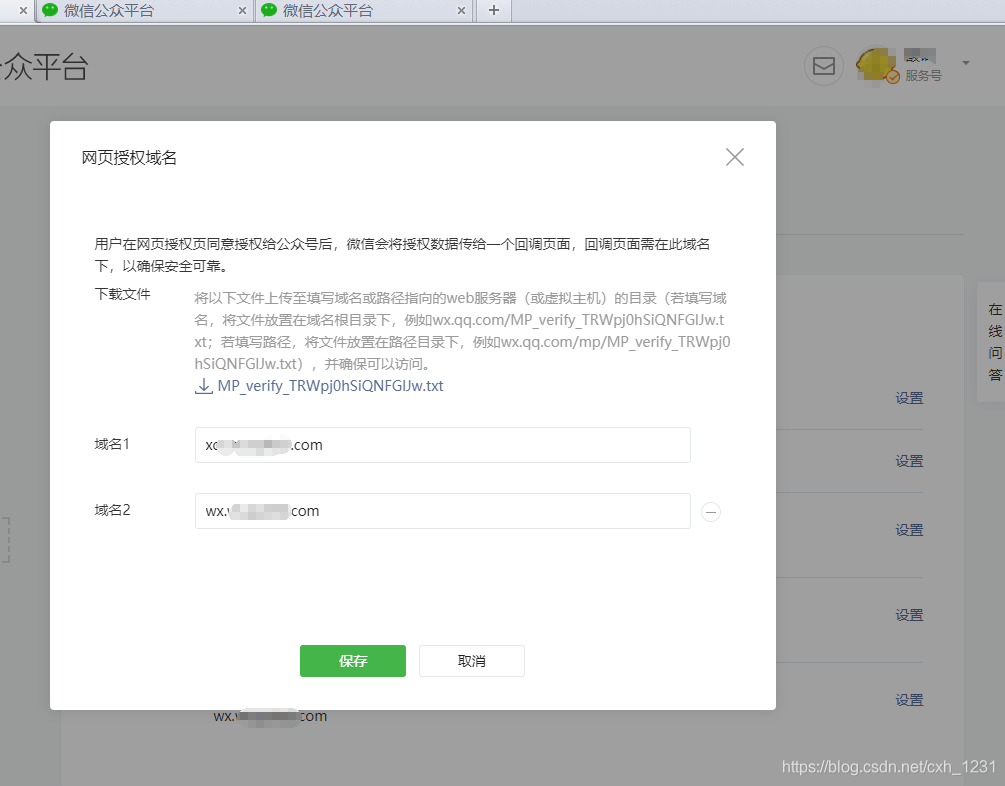Open the mail notifications icon
1005x786 pixels.
pos(823,66)
